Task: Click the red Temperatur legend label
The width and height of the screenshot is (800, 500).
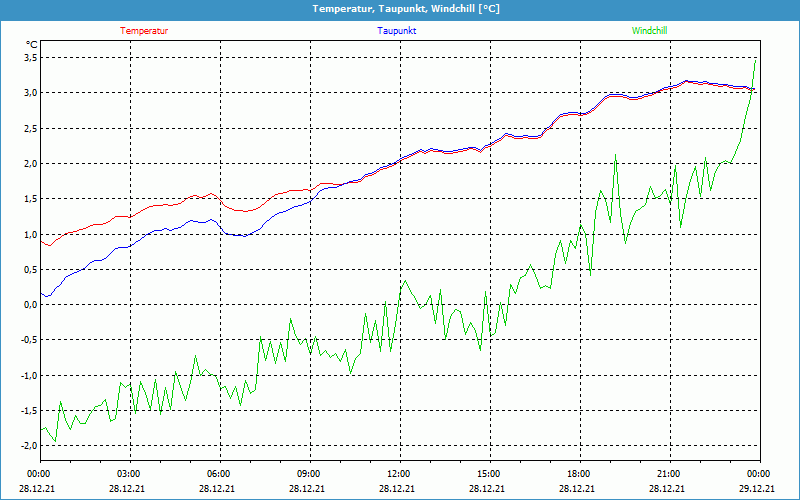Action: tap(144, 31)
